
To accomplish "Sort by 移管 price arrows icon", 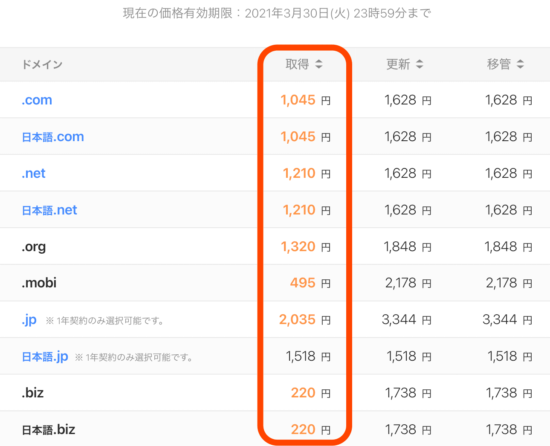I will click(520, 64).
